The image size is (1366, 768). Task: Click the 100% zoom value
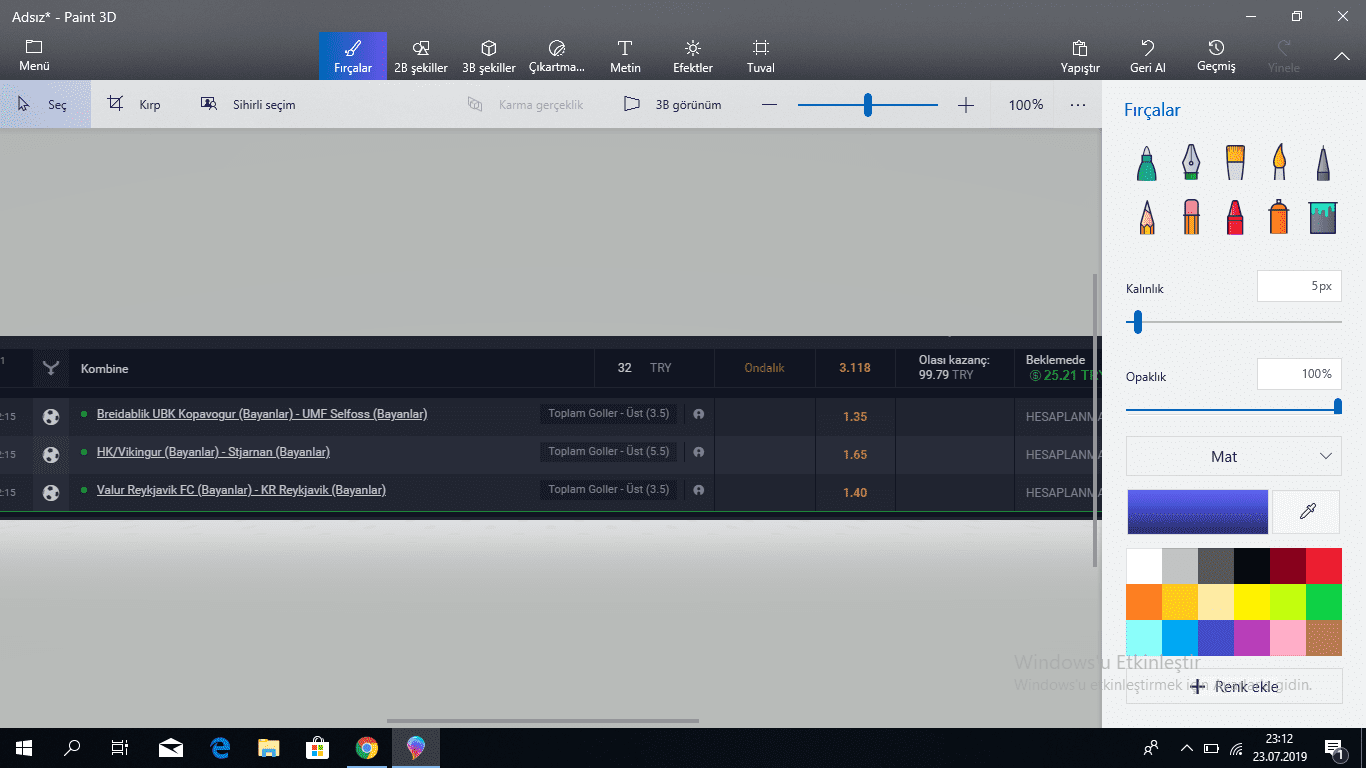1026,104
